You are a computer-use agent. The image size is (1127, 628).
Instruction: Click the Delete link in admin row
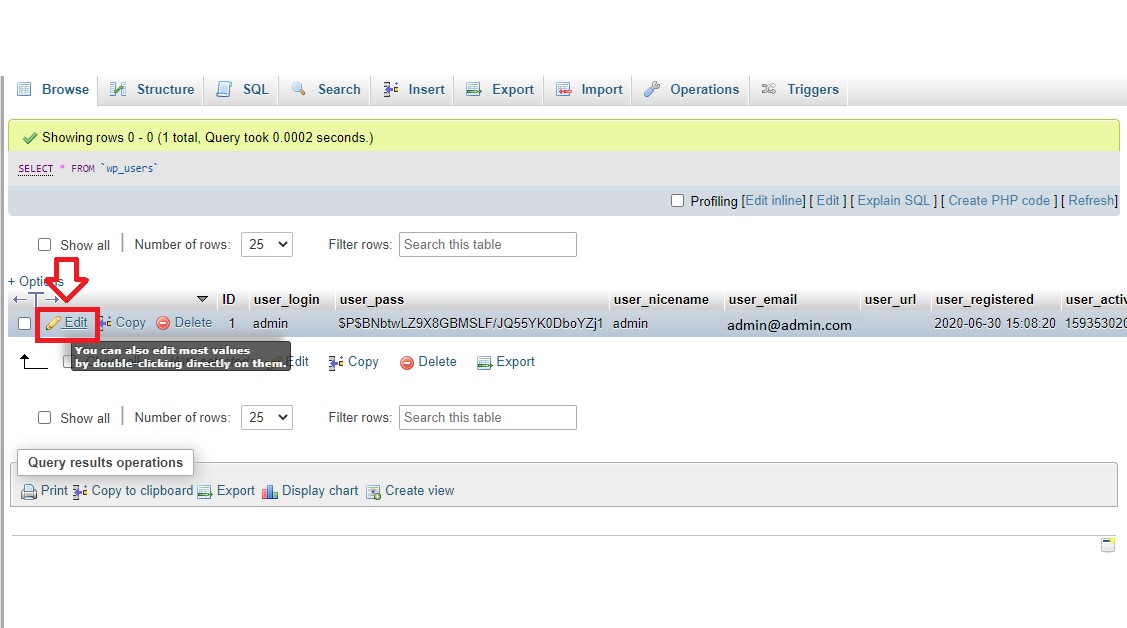pos(193,323)
